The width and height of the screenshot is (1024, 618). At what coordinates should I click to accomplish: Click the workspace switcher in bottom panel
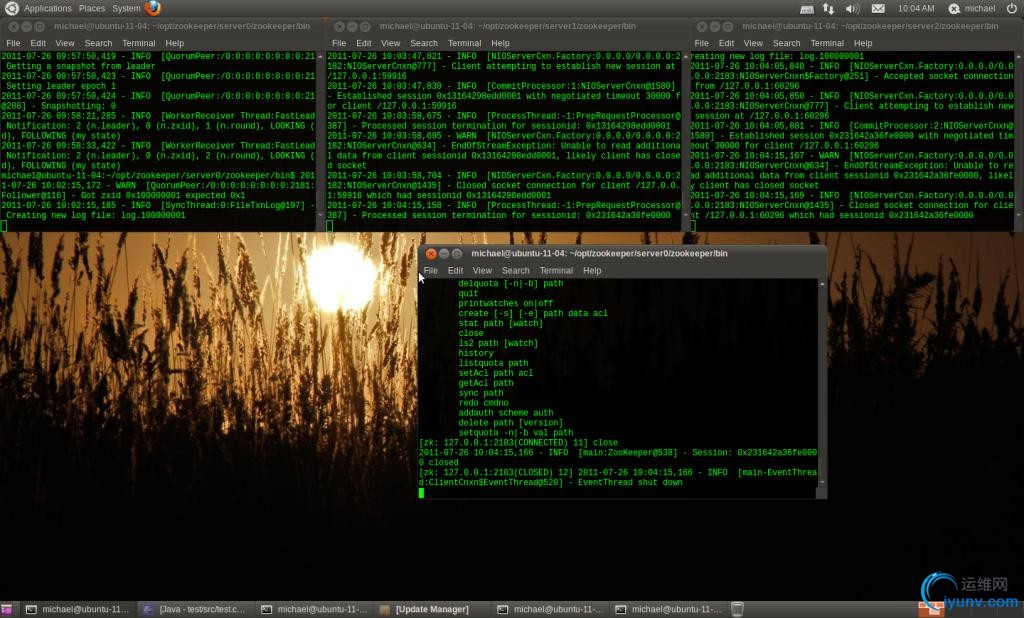[930, 609]
